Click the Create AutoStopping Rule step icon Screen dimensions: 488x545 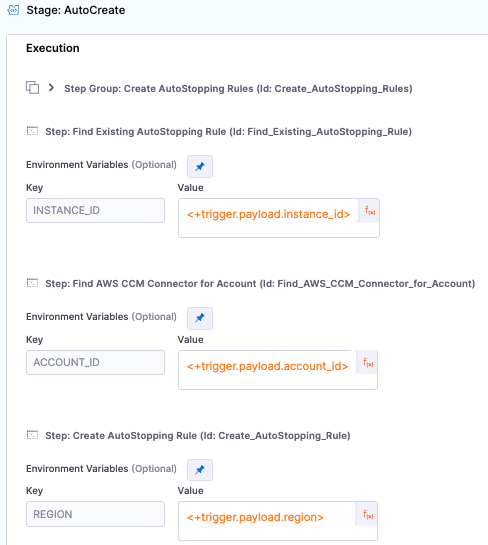(x=32, y=435)
